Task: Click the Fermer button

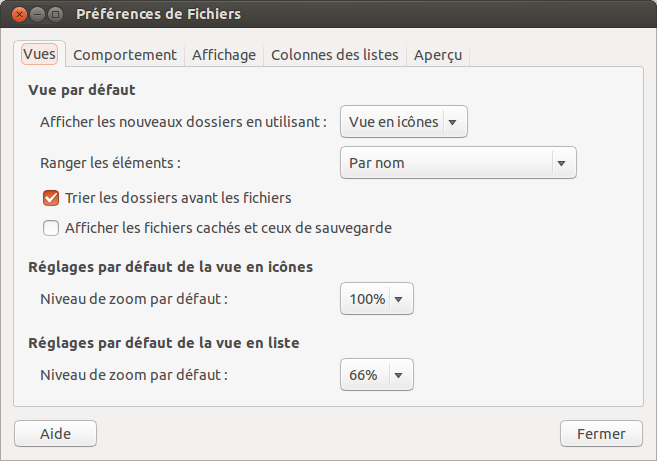Action: pyautogui.click(x=601, y=434)
